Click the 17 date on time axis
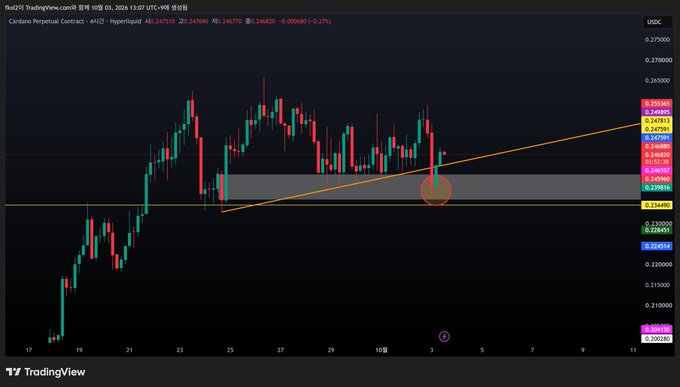 click(x=29, y=350)
